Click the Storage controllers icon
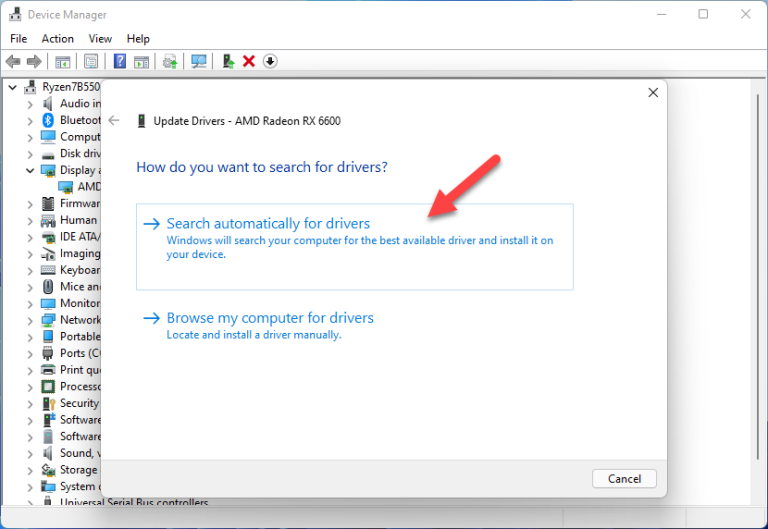 [x=48, y=470]
